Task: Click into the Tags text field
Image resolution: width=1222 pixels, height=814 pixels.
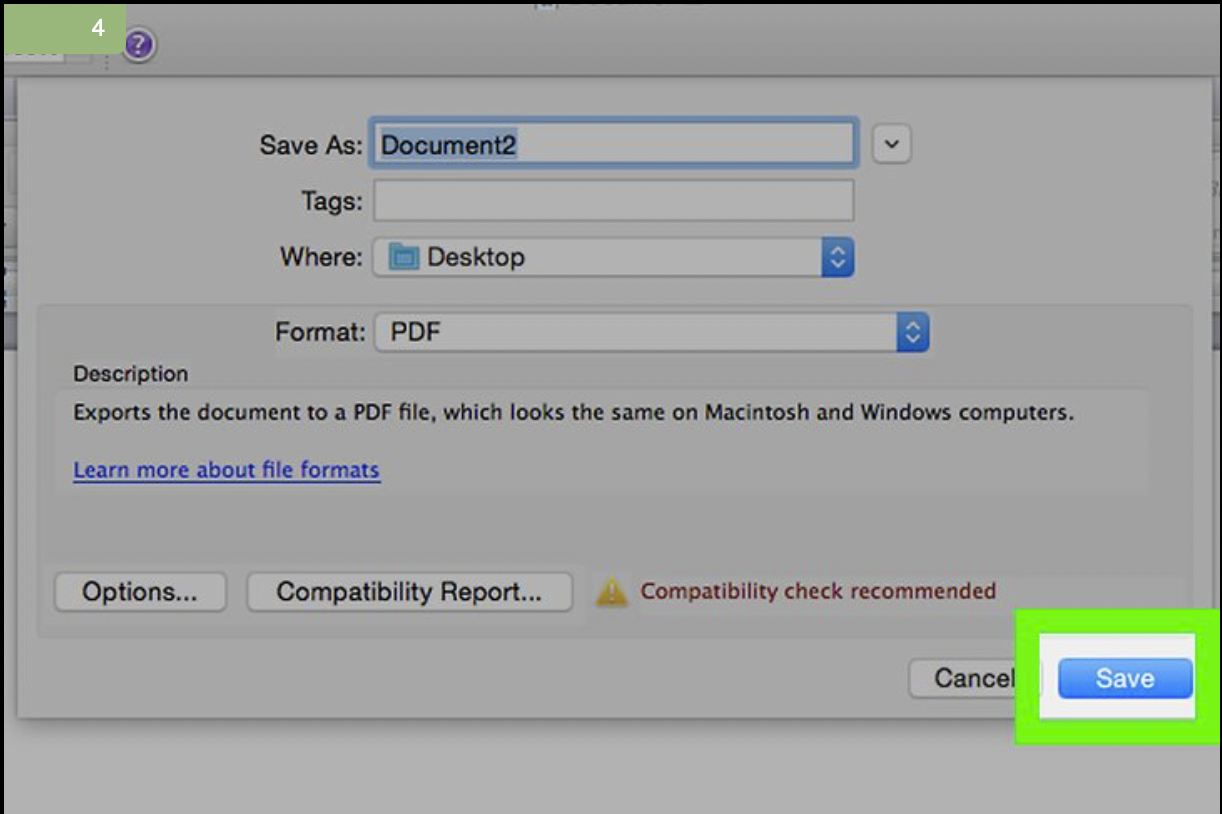Action: point(613,201)
